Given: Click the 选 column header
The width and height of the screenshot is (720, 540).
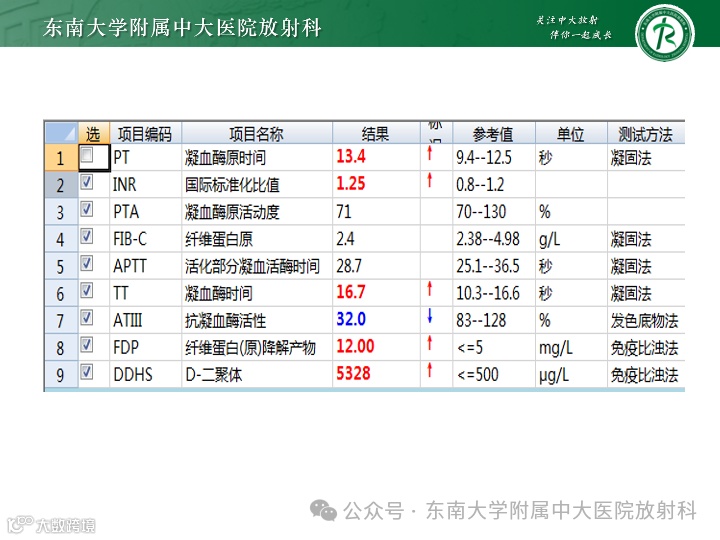Looking at the screenshot, I should (x=94, y=133).
